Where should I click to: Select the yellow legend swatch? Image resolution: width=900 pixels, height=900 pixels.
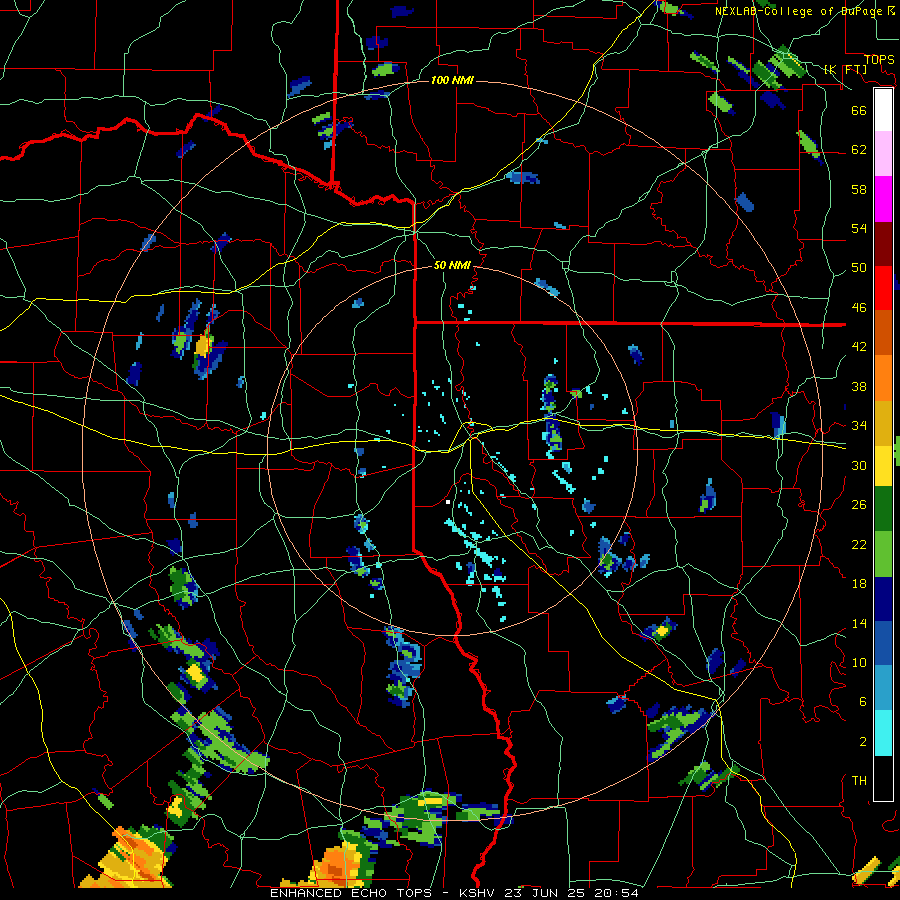pyautogui.click(x=883, y=465)
